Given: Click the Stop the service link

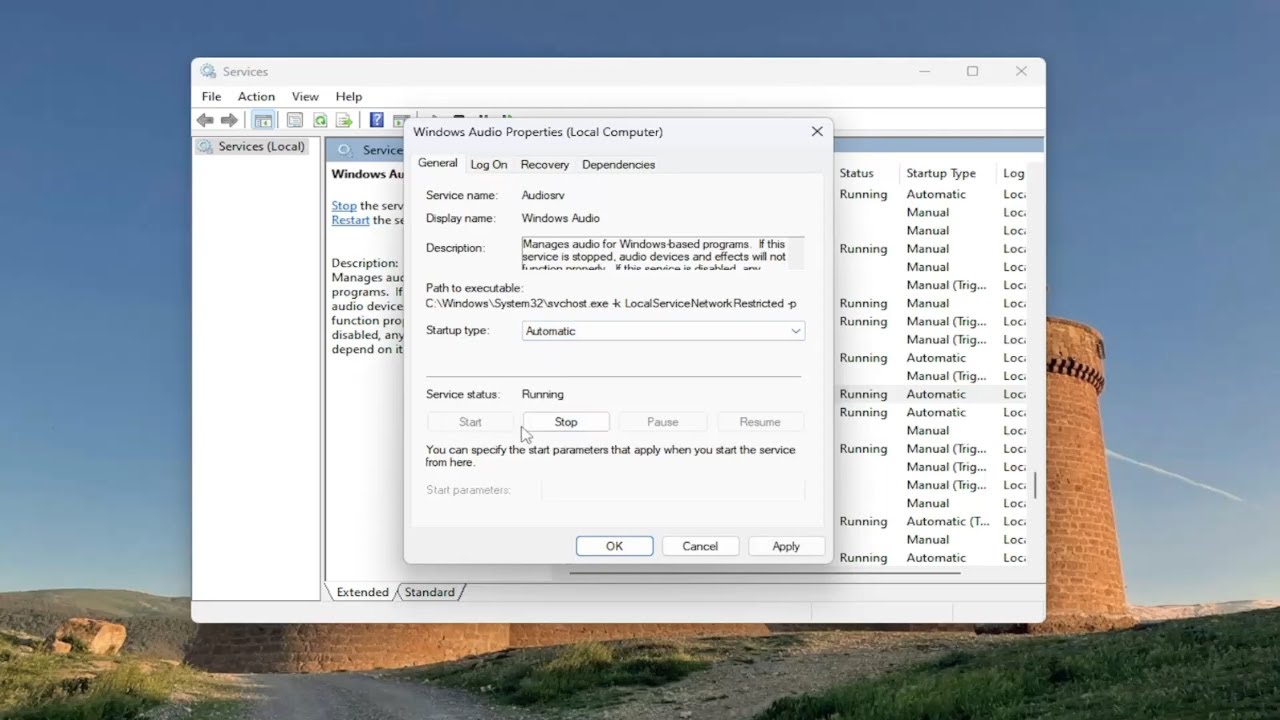Looking at the screenshot, I should click(344, 206).
